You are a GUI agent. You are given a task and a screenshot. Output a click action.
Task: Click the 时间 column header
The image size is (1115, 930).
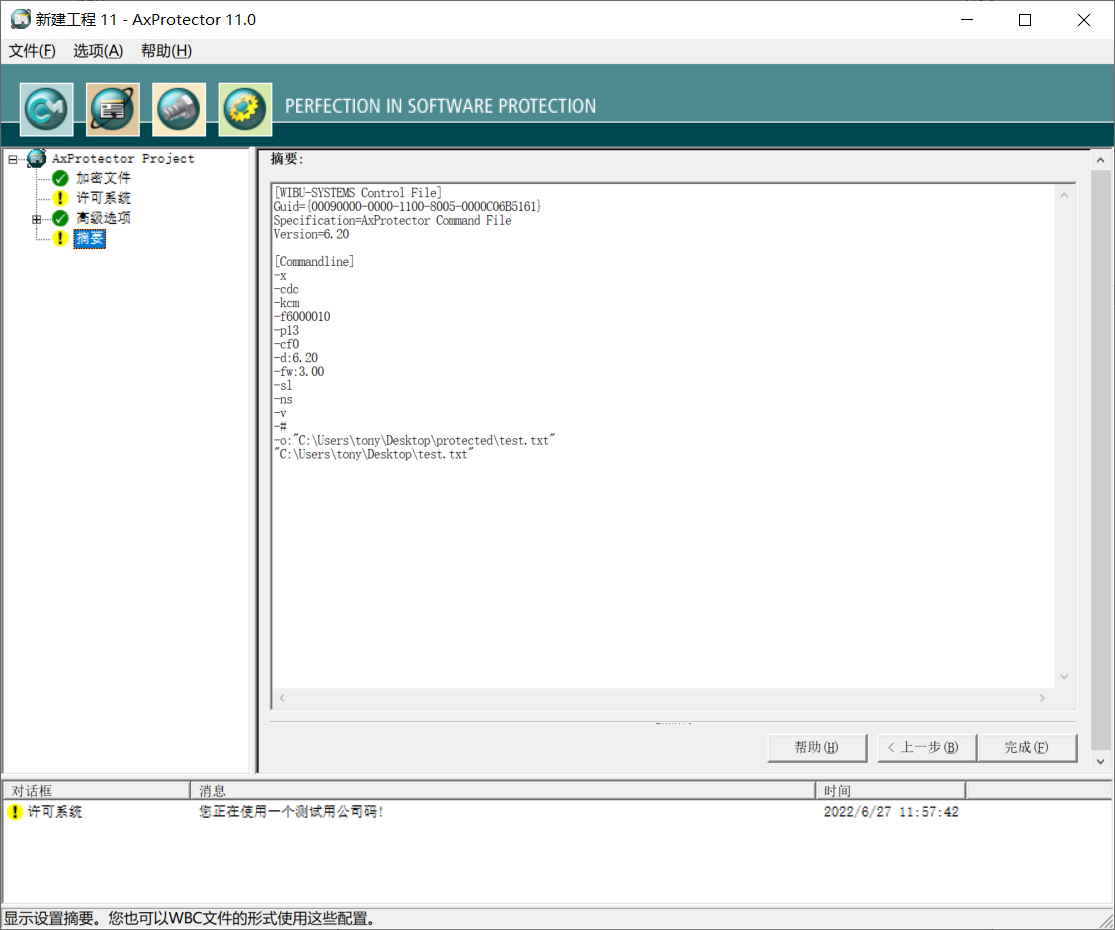890,791
